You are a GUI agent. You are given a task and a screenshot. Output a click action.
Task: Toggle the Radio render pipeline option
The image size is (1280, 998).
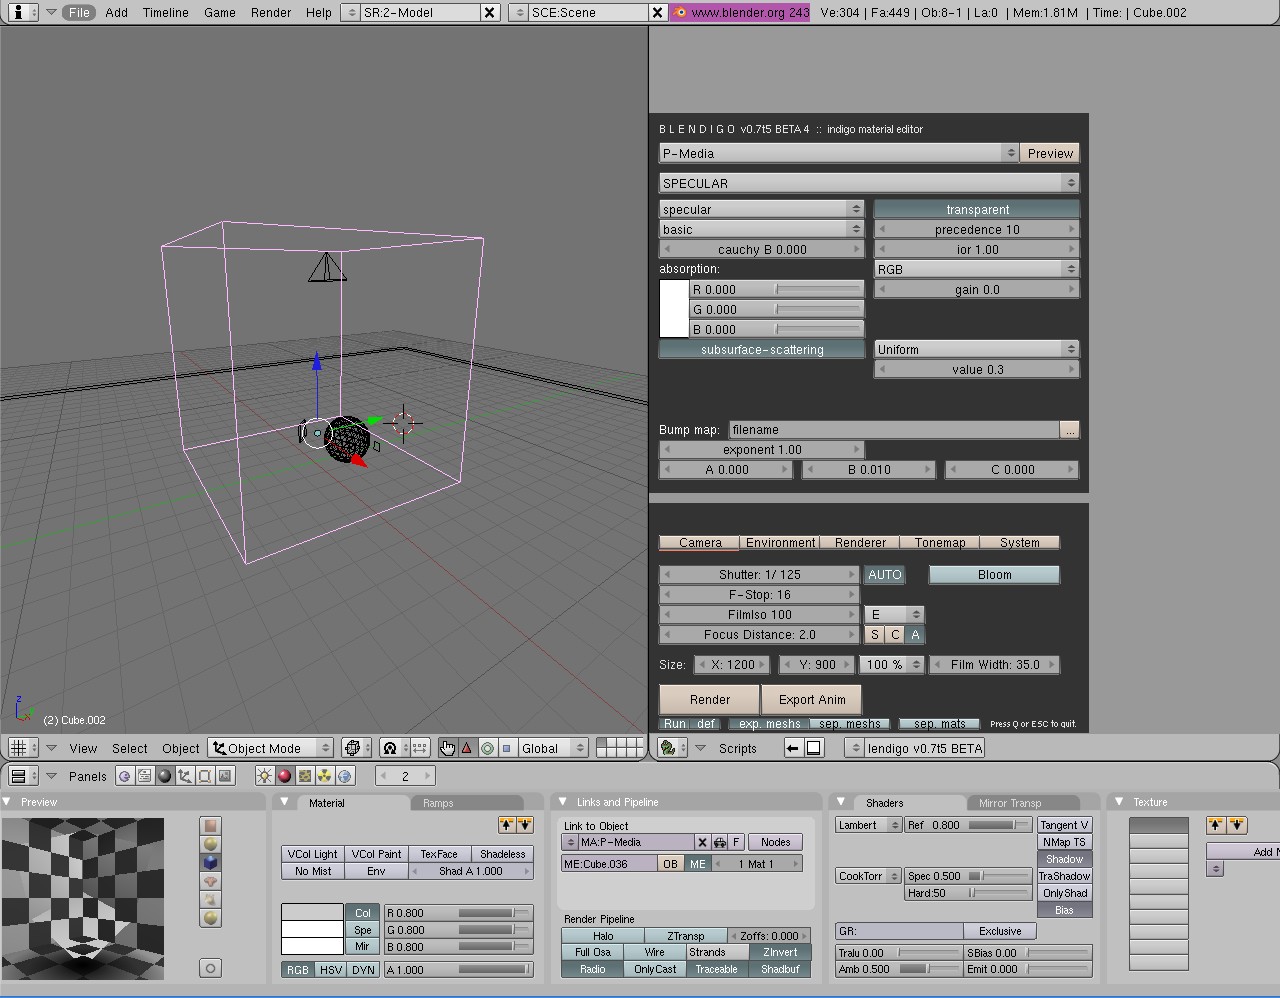[592, 969]
